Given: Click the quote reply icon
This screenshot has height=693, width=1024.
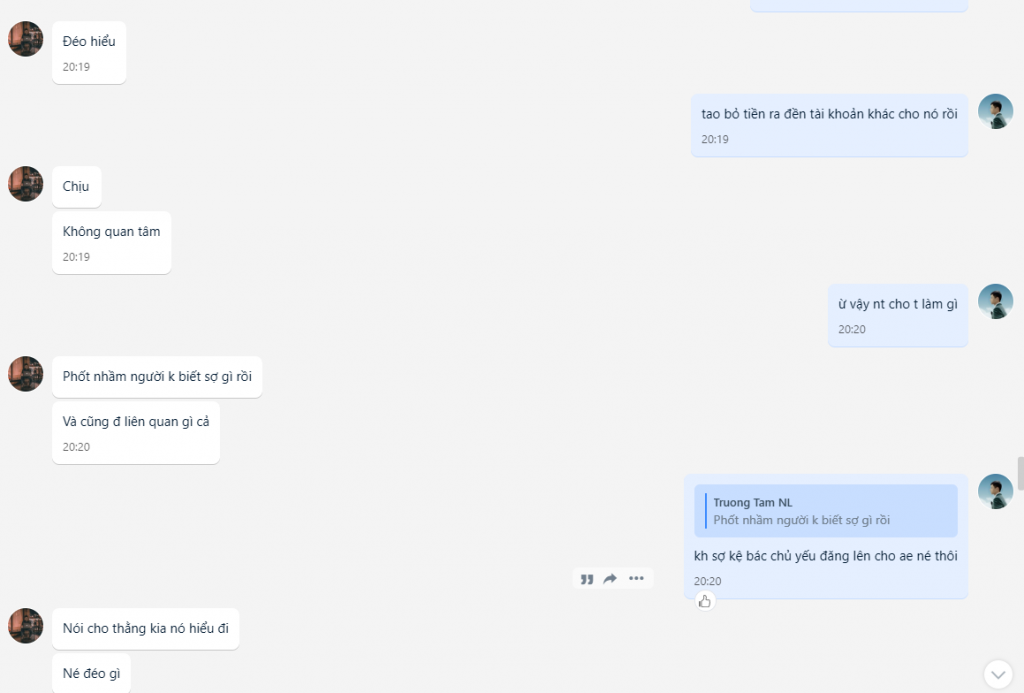Looking at the screenshot, I should pyautogui.click(x=587, y=579).
